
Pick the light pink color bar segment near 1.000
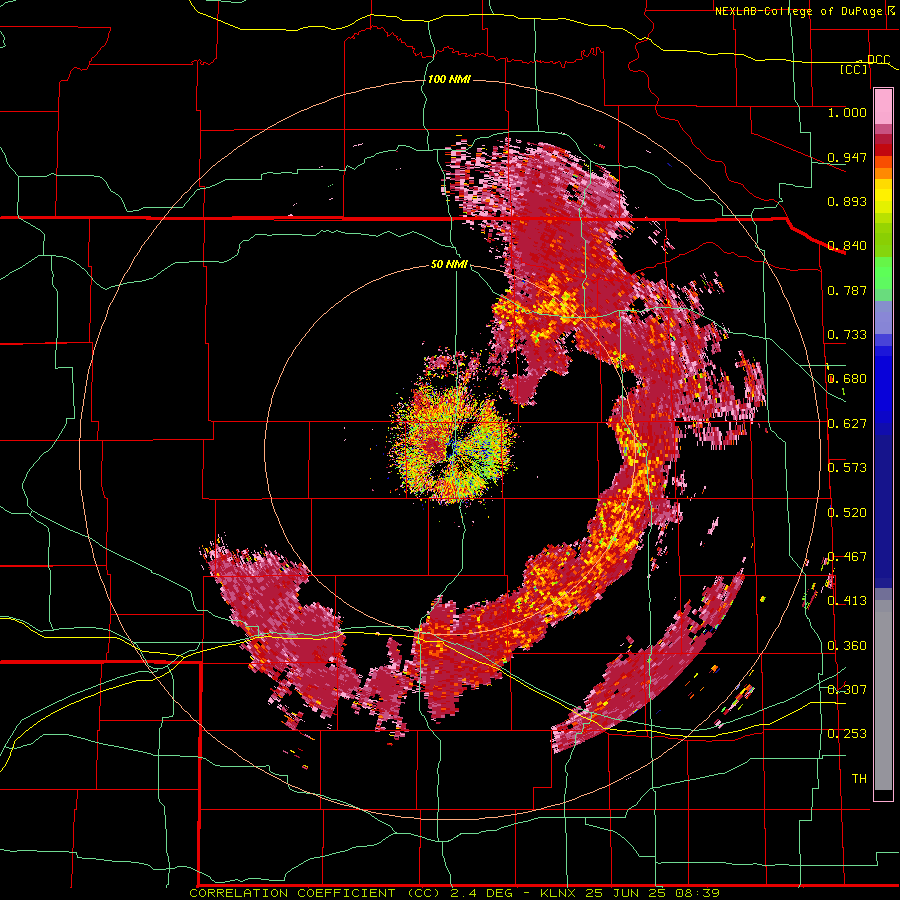[883, 107]
